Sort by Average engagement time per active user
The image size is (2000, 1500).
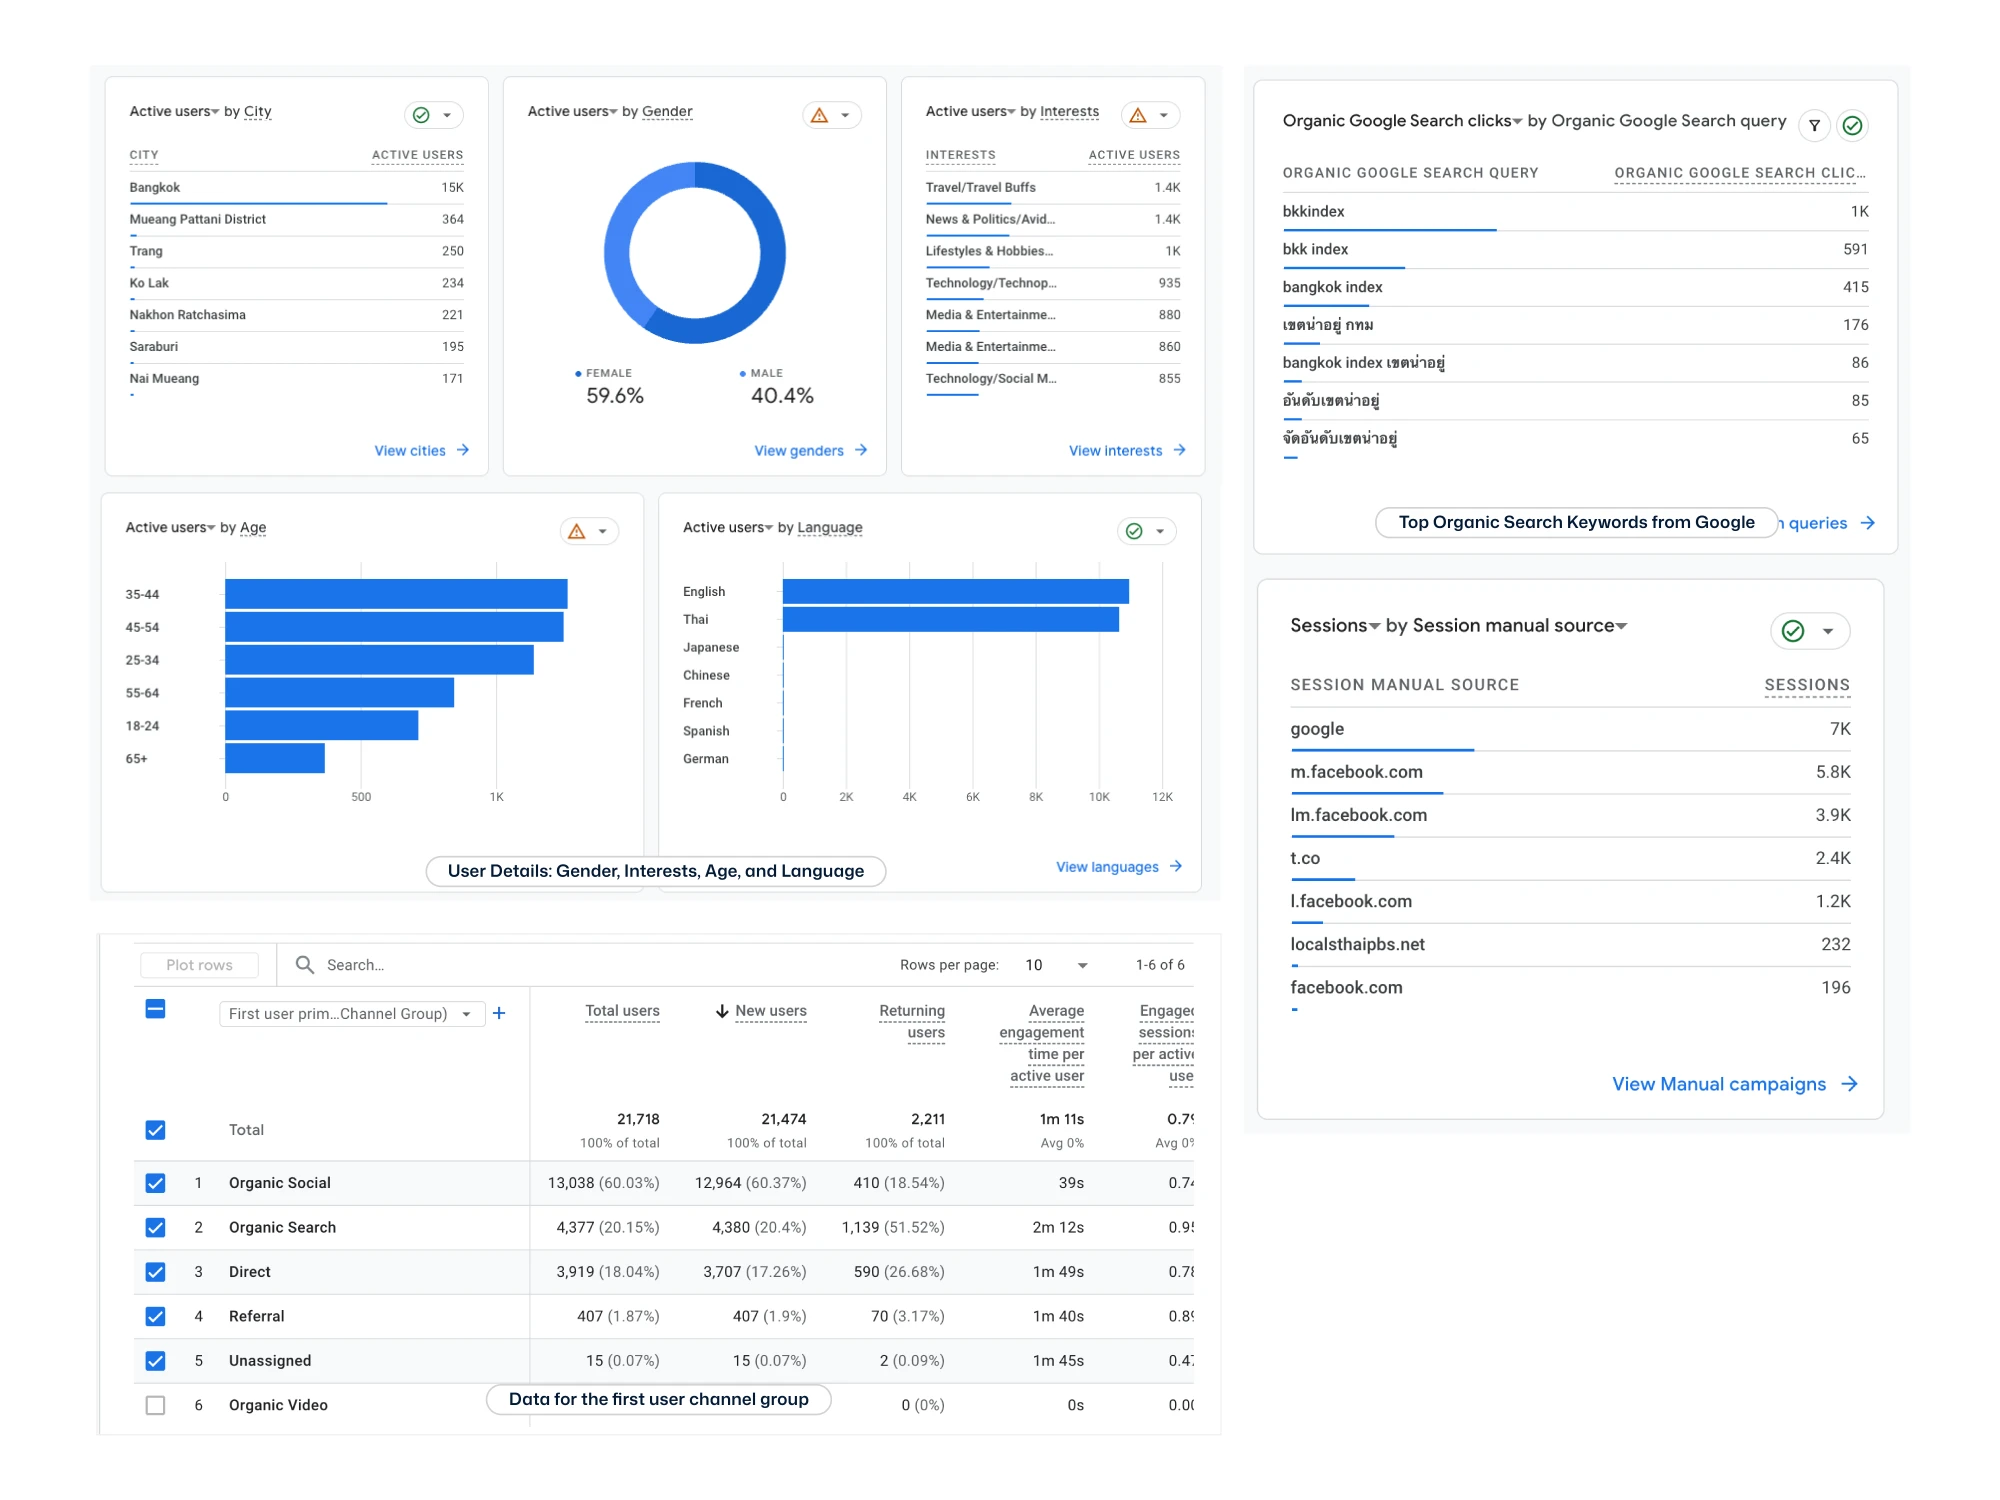click(1042, 1043)
